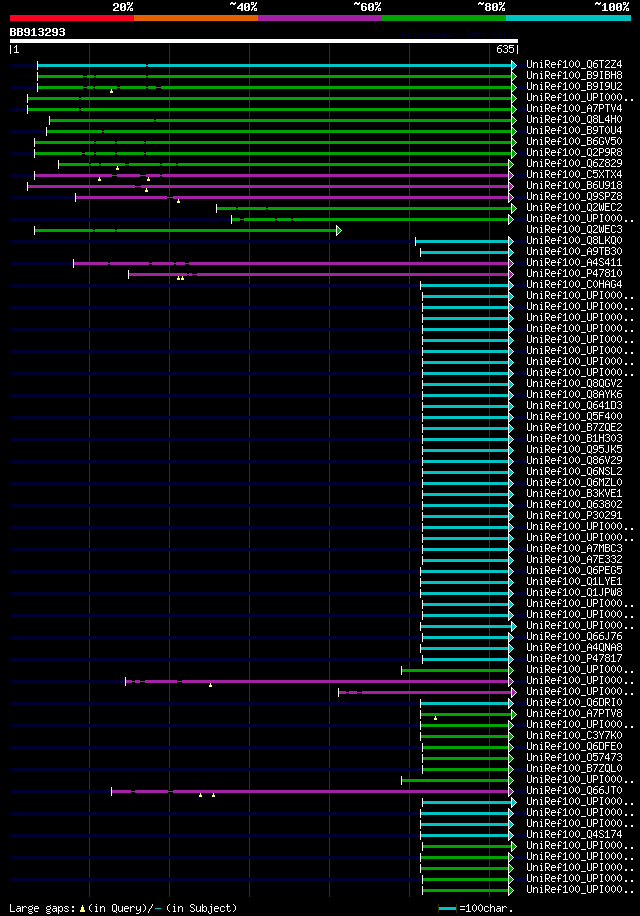The image size is (640, 916).
Task: Select the UniRef100_Q2P9R8 label
Action: [574, 152]
